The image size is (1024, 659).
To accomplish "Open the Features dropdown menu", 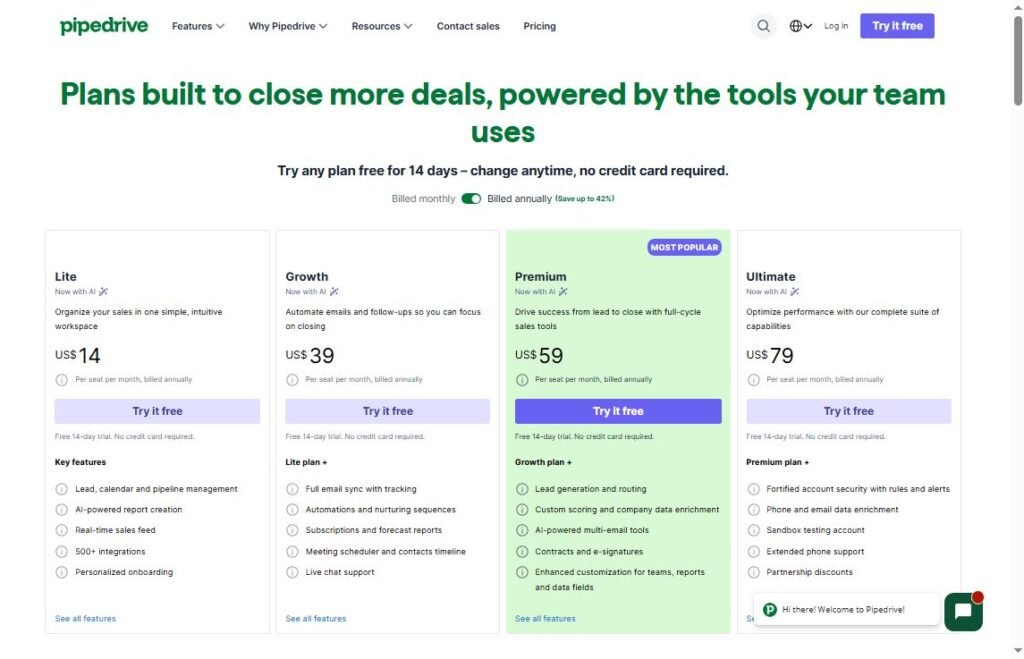I will pos(197,25).
